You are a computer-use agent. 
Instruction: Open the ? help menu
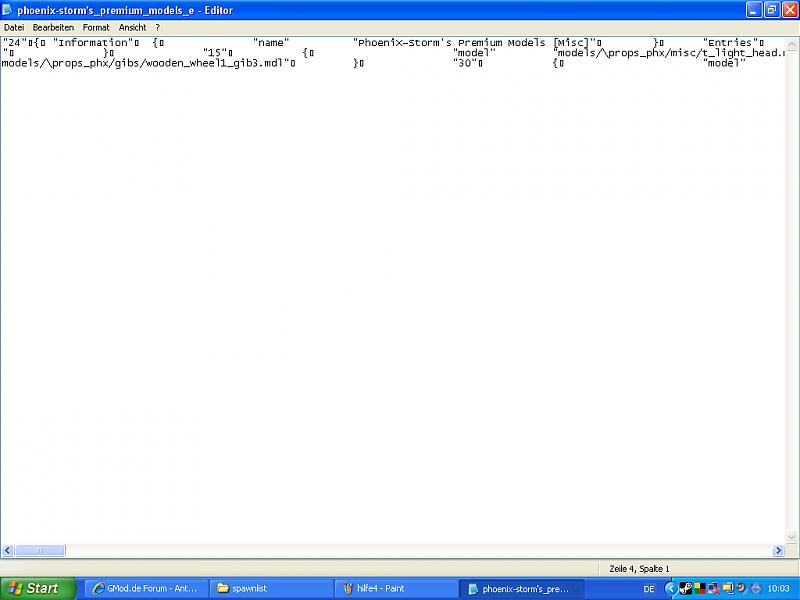click(157, 27)
